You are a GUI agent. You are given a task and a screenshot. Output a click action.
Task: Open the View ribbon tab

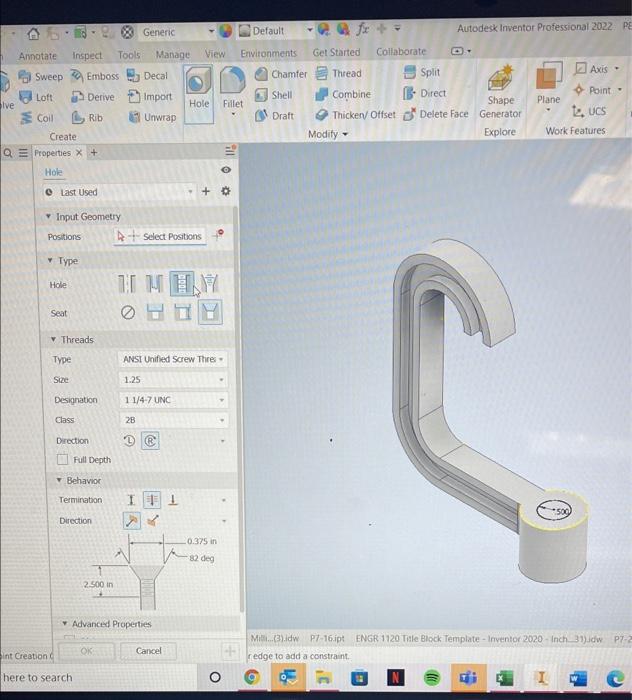coord(215,54)
